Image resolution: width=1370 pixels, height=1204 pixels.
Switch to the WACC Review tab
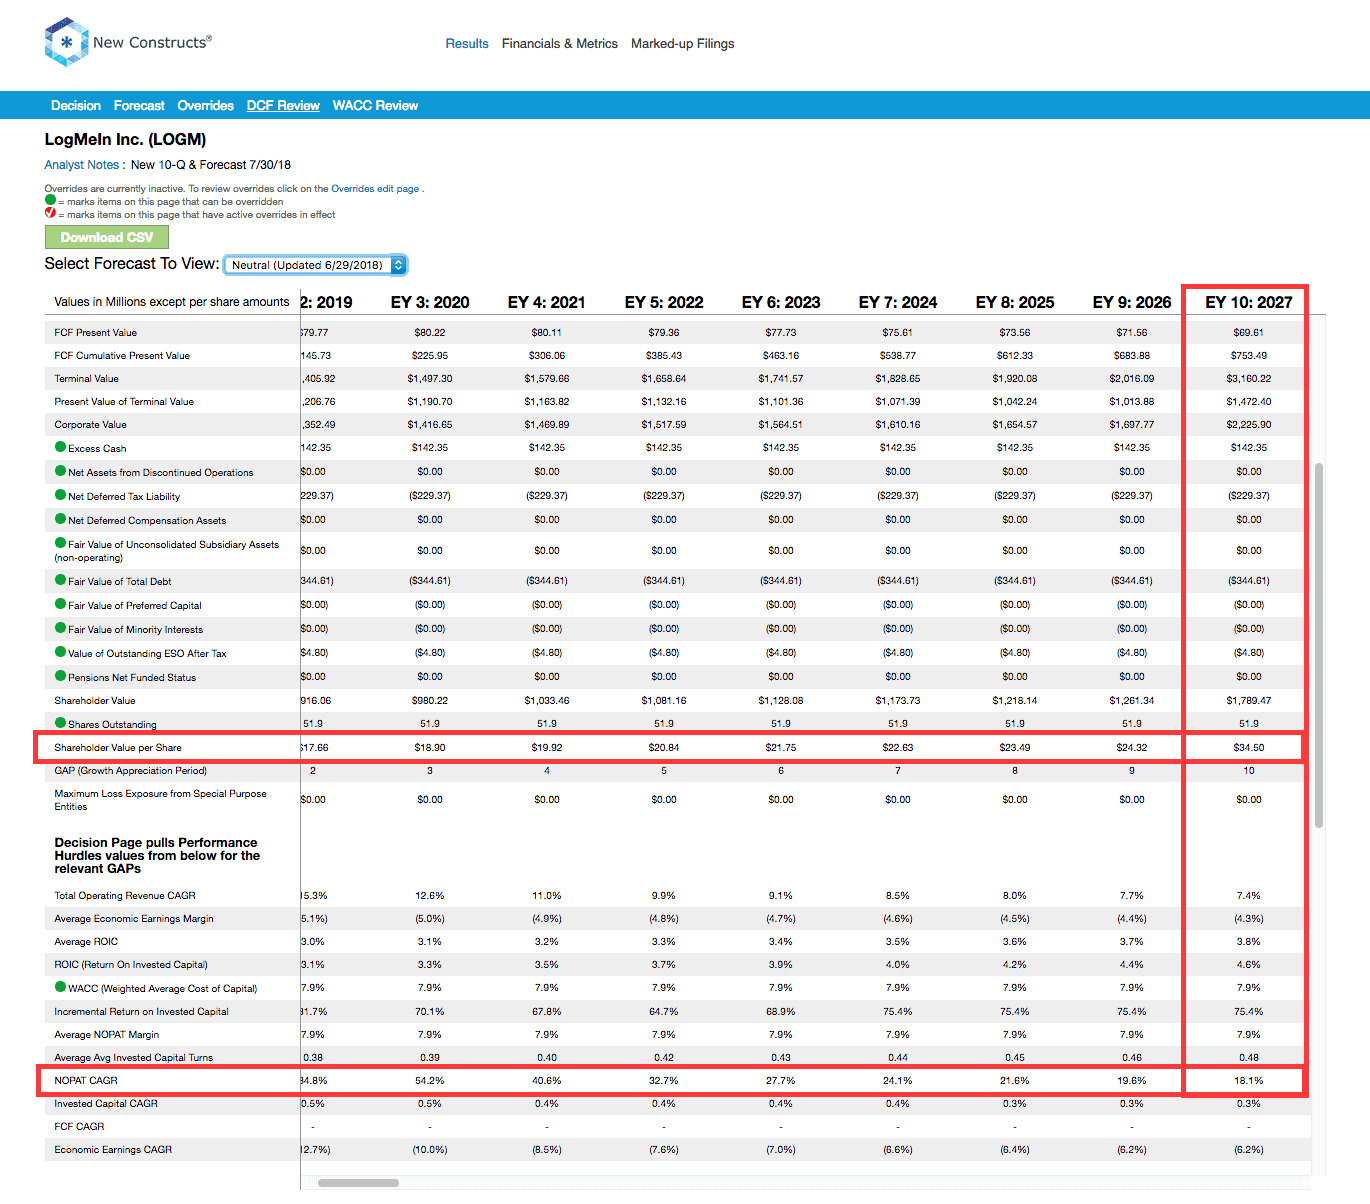click(x=375, y=105)
